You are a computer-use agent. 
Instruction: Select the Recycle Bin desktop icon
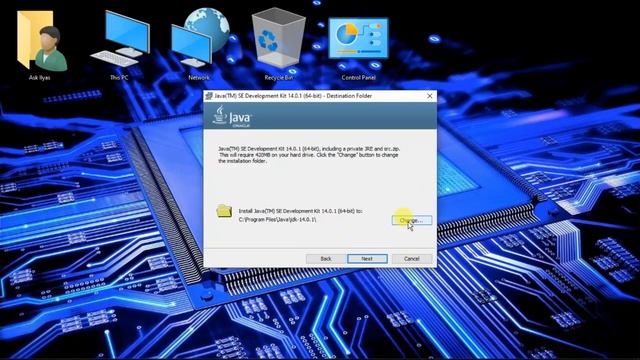tap(278, 38)
